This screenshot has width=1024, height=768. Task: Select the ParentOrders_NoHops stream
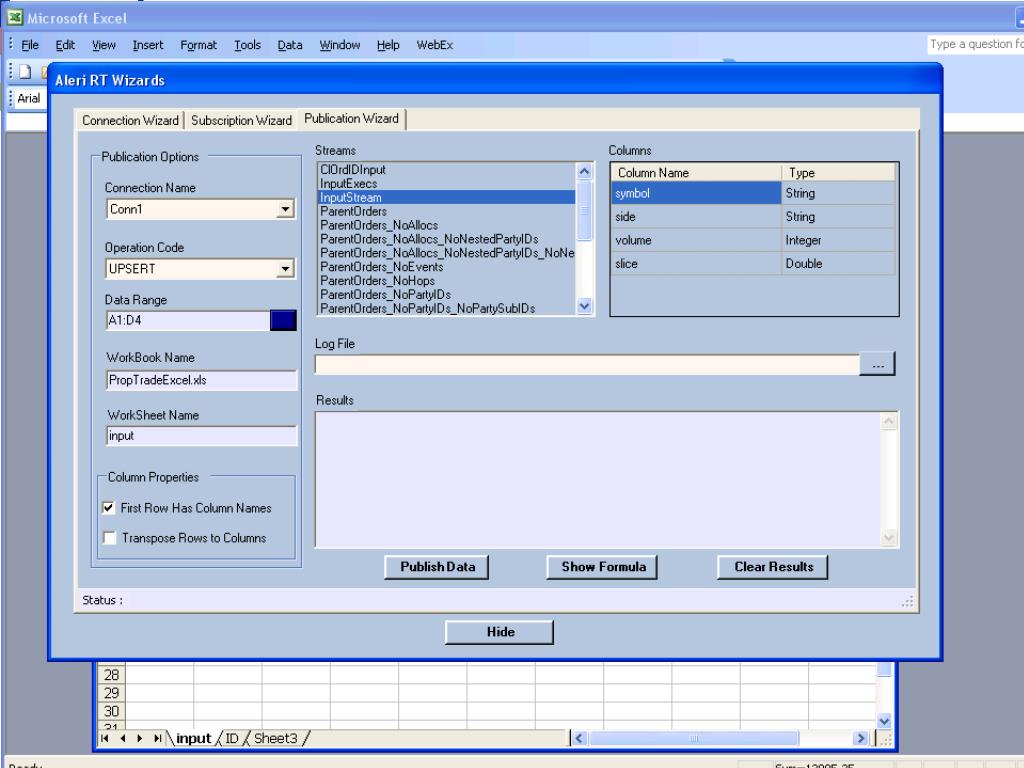point(447,281)
